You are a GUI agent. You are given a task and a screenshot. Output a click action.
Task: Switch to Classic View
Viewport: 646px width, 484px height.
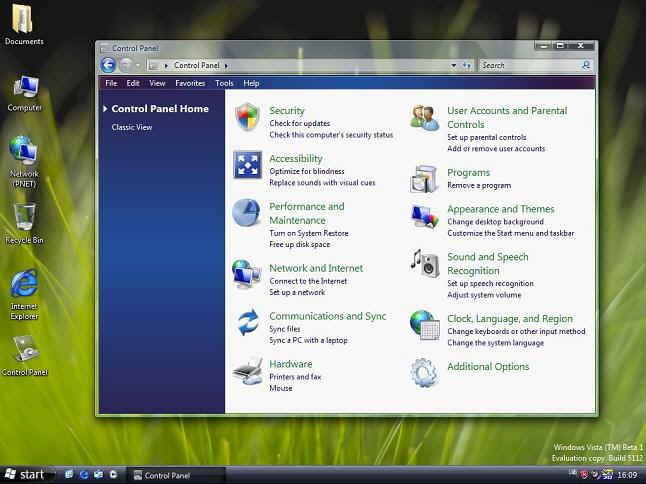(132, 127)
